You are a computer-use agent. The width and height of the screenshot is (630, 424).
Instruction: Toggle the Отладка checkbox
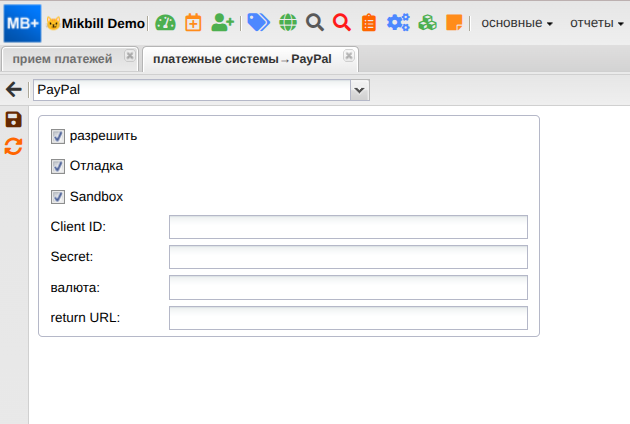click(58, 166)
